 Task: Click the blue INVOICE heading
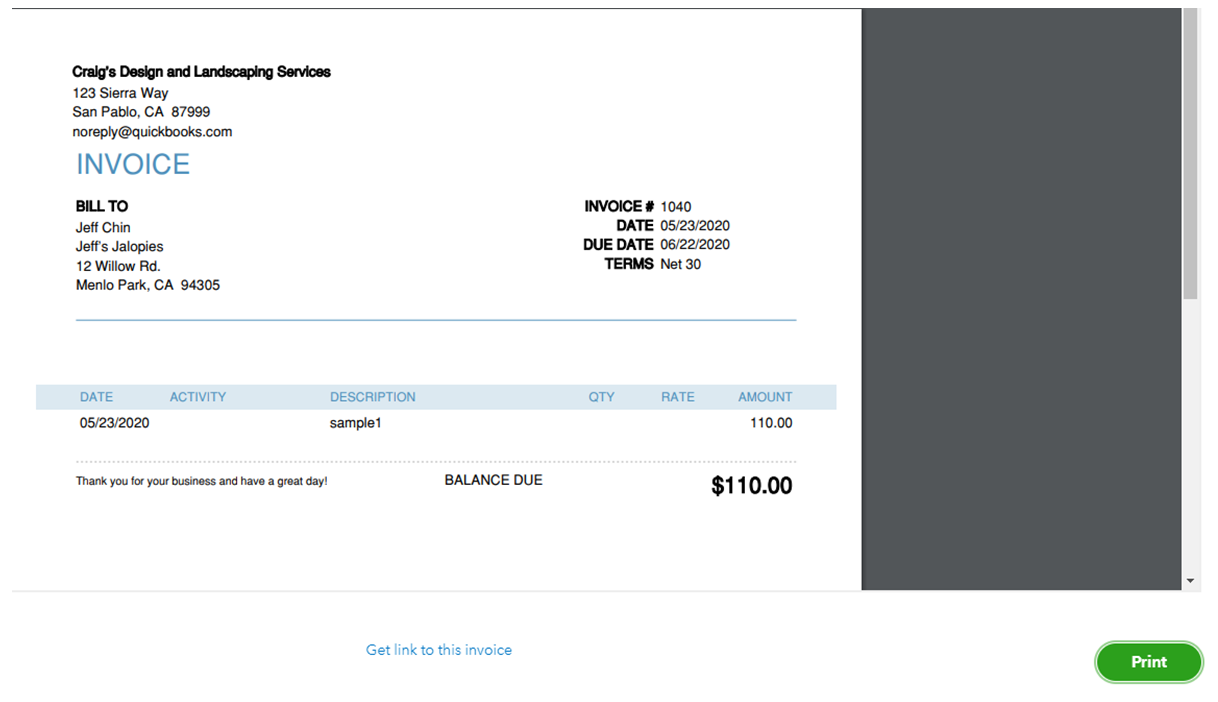click(133, 165)
